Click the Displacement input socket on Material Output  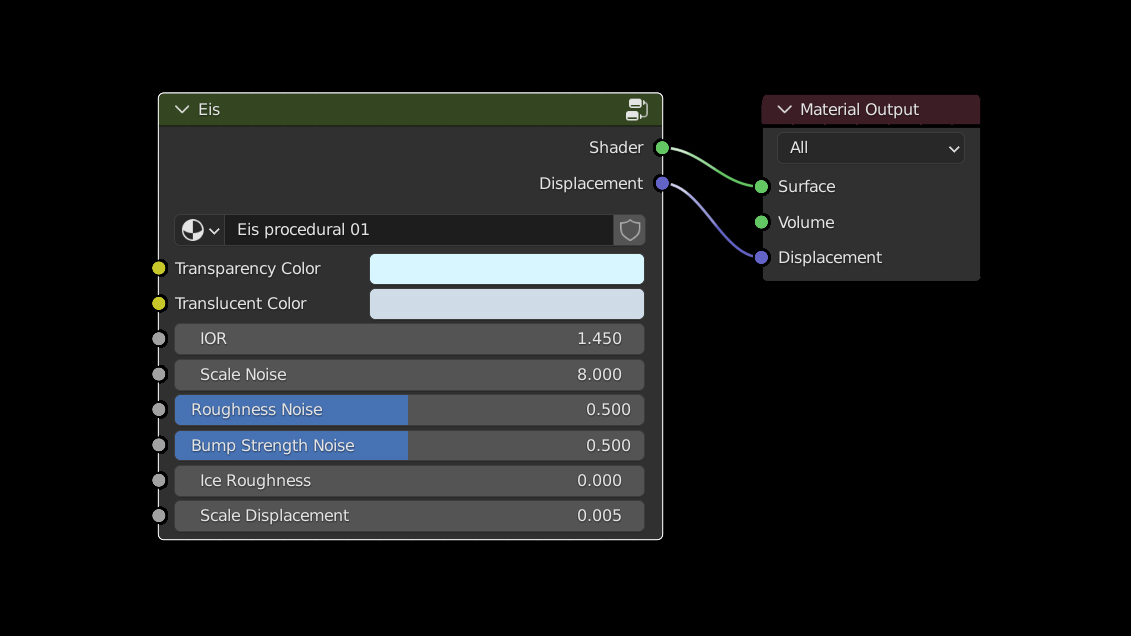click(x=762, y=258)
